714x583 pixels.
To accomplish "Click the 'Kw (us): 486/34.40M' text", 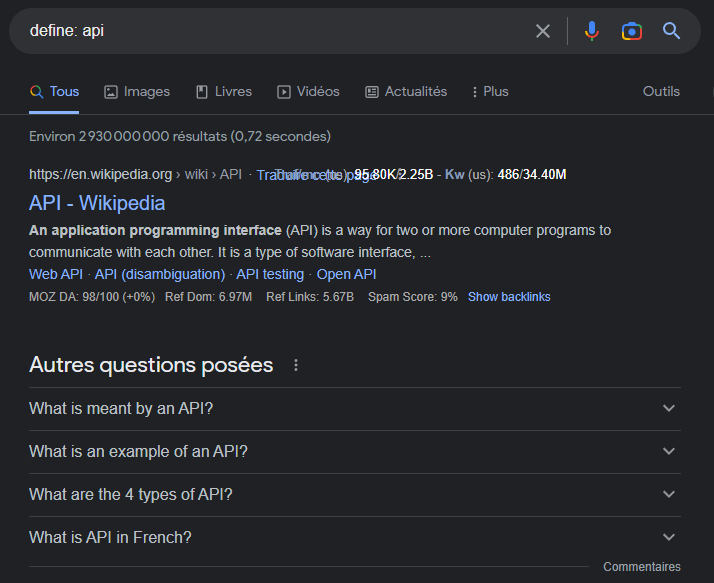I will point(505,174).
